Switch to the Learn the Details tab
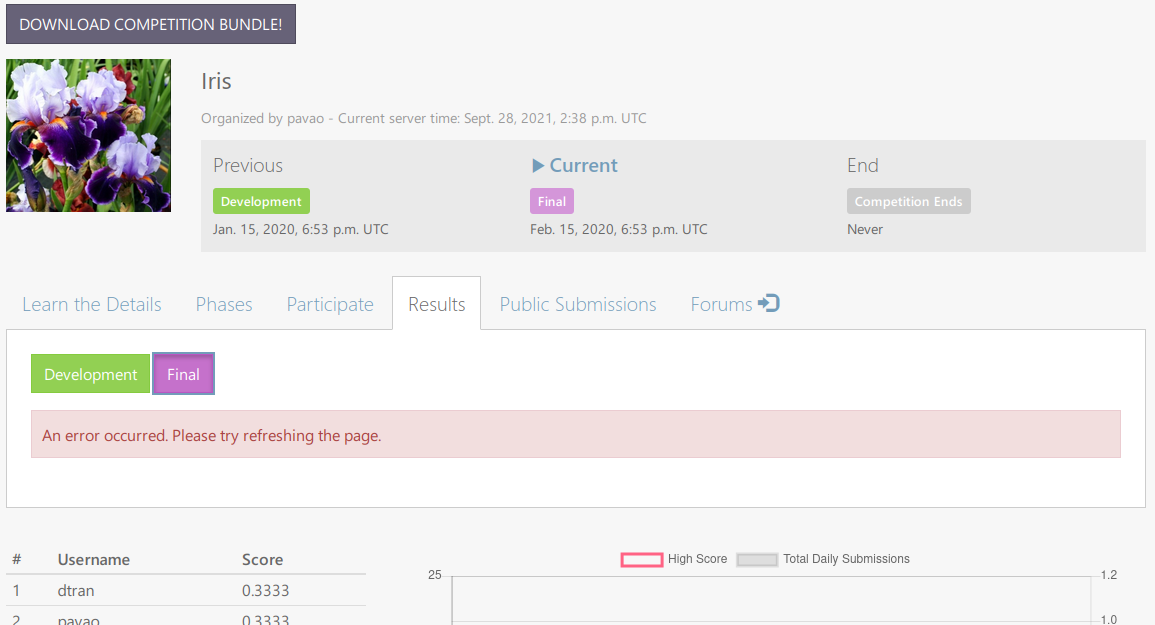This screenshot has width=1155, height=625. pos(91,303)
